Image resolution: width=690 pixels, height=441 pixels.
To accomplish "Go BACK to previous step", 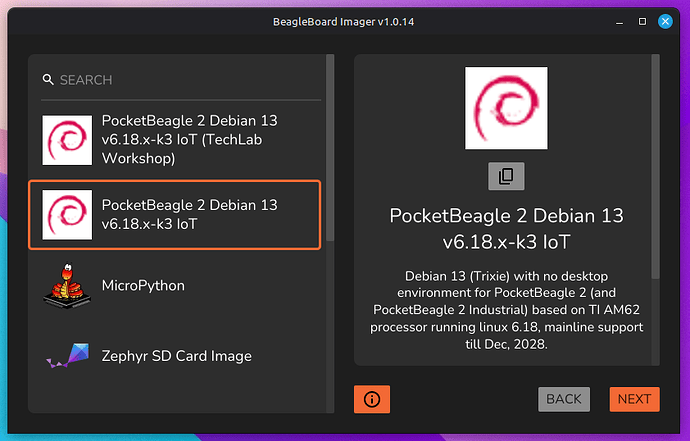I will pyautogui.click(x=564, y=399).
